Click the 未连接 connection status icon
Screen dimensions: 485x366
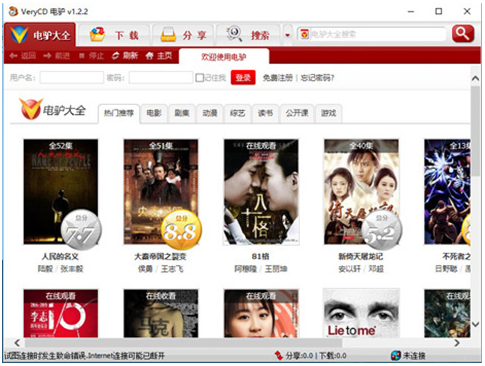pyautogui.click(x=396, y=356)
